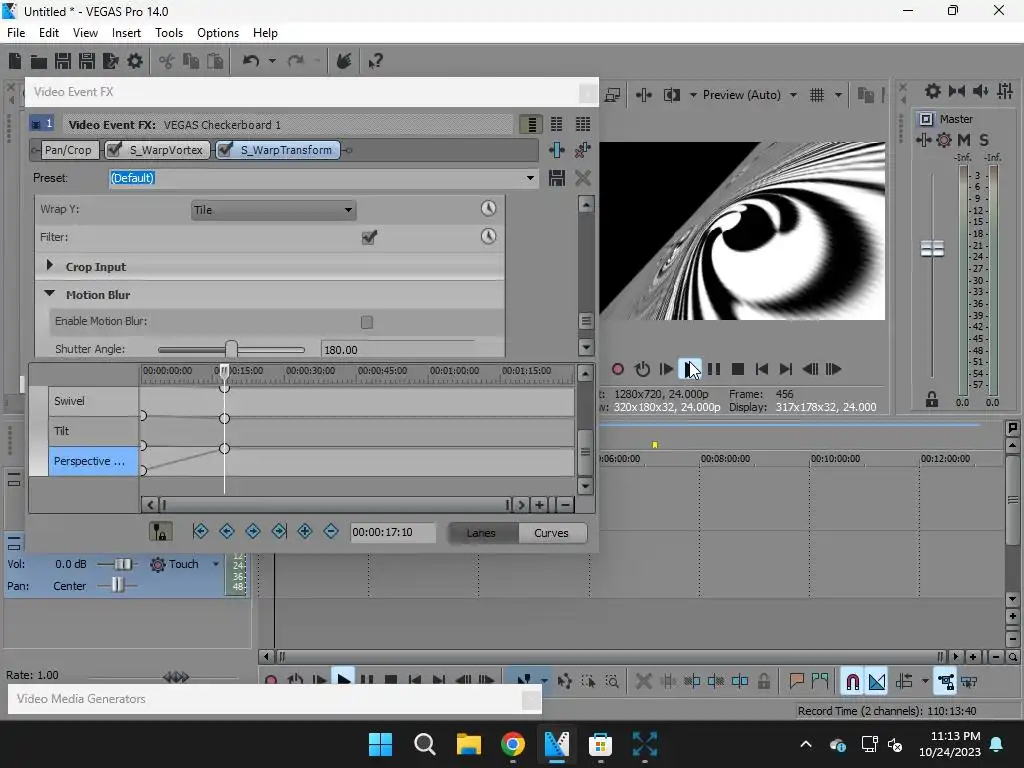Undo the last action with the toolbar icon
Screen dimensions: 1024x768
[x=251, y=61]
